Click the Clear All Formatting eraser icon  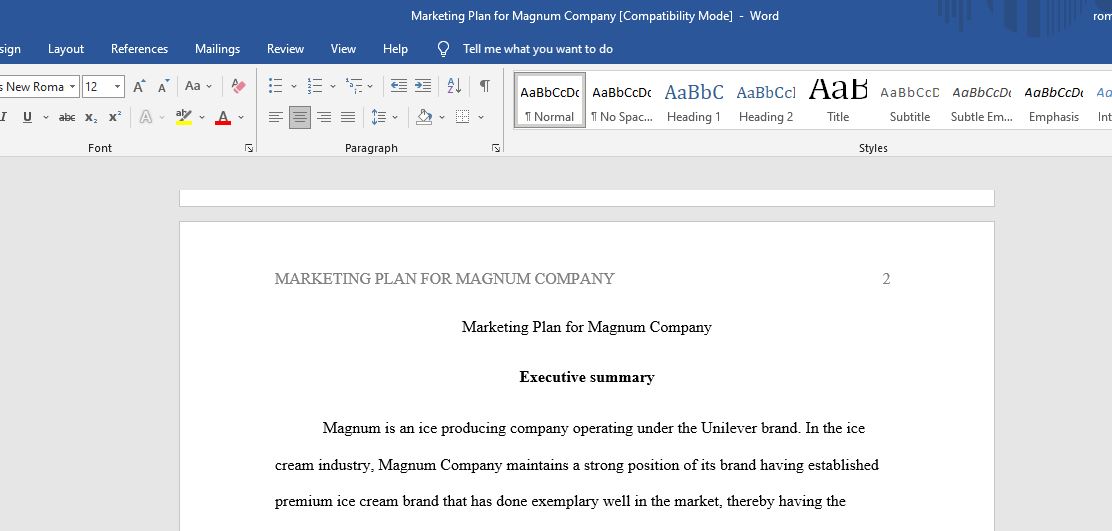point(238,86)
